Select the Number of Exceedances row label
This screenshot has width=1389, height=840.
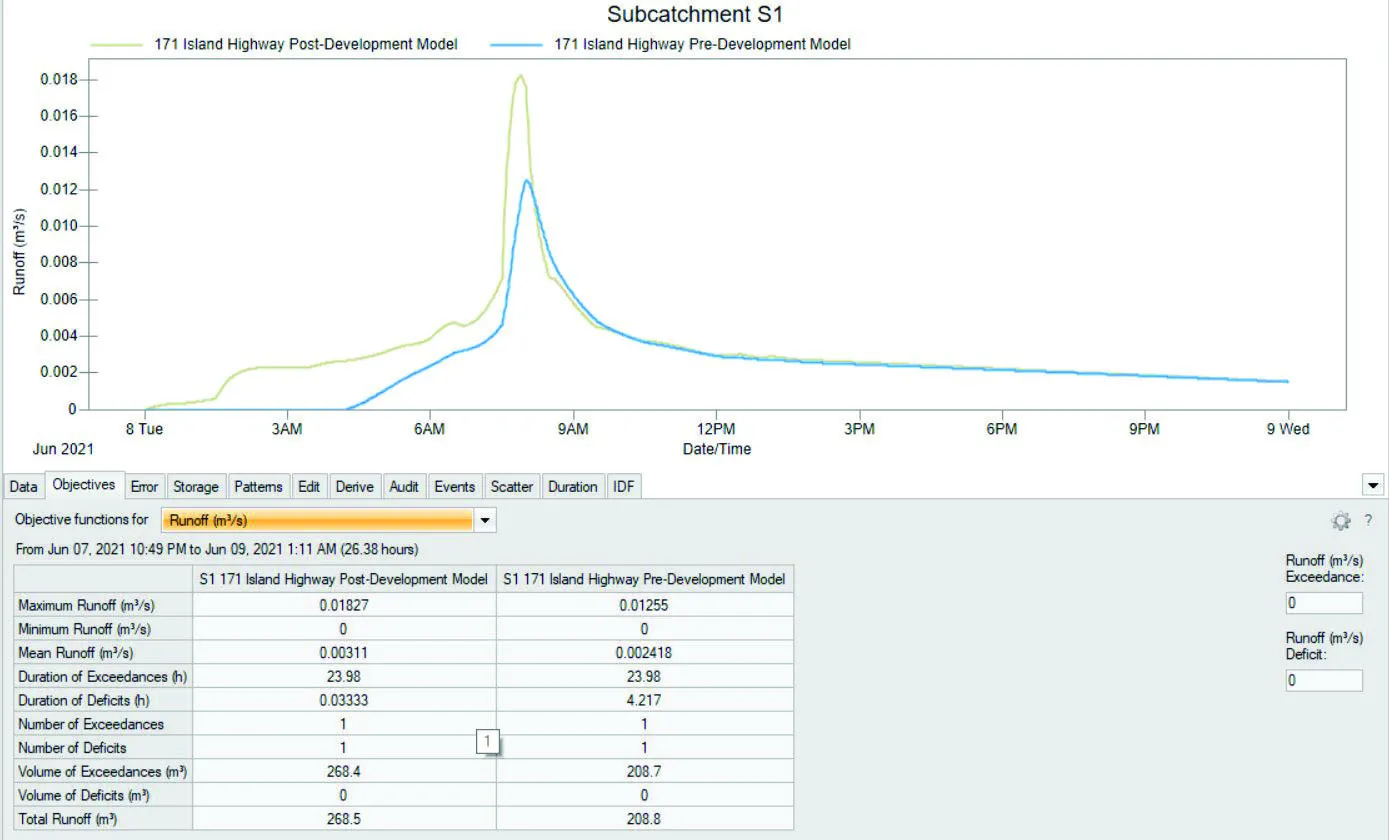[102, 724]
